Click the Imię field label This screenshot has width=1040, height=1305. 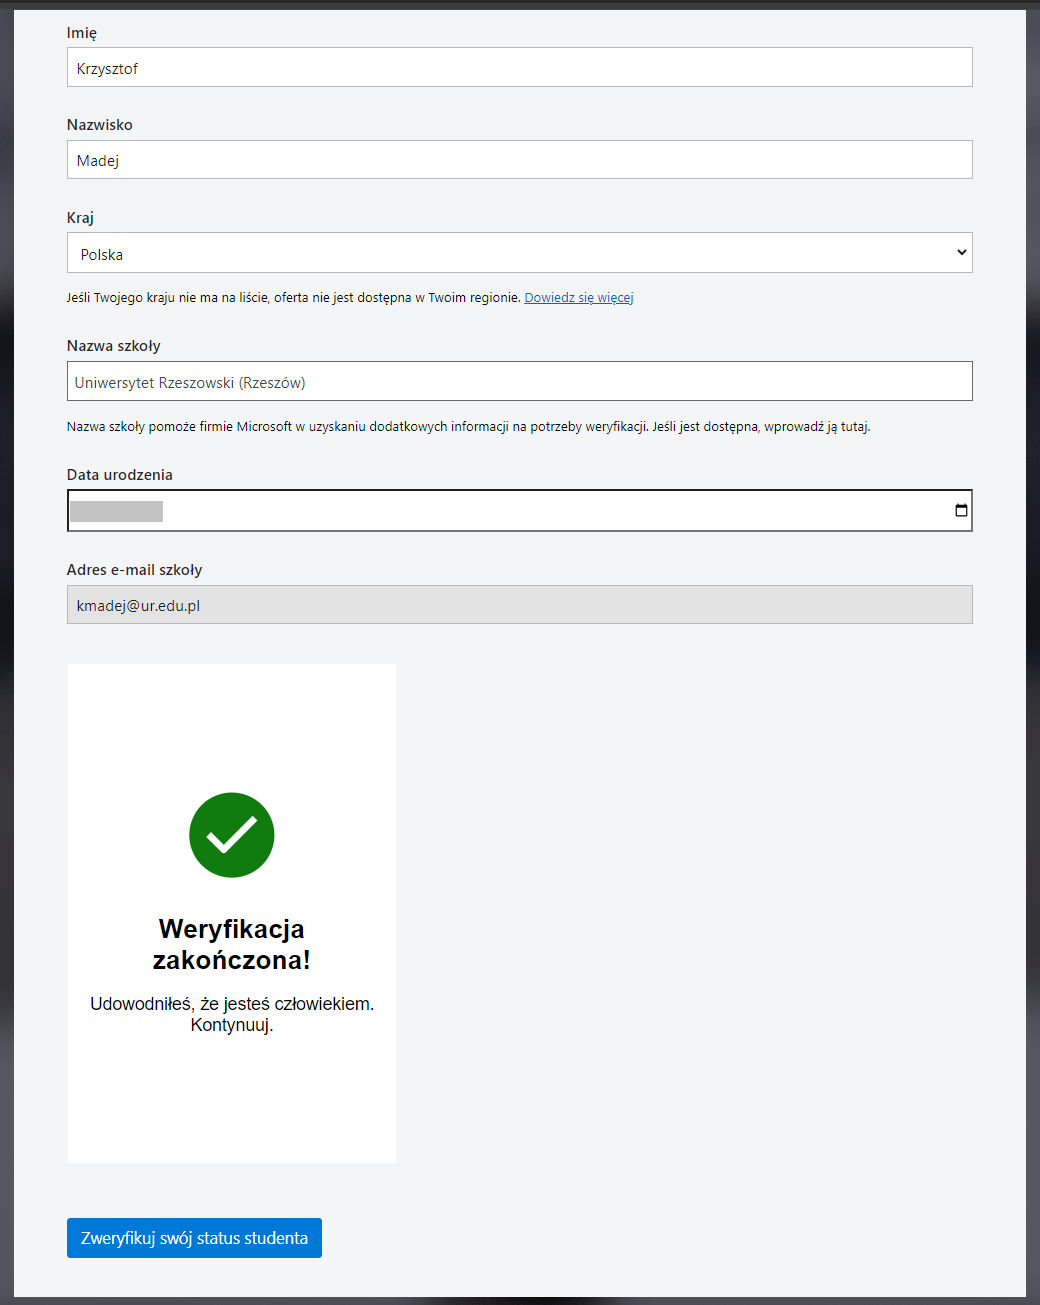[x=82, y=33]
